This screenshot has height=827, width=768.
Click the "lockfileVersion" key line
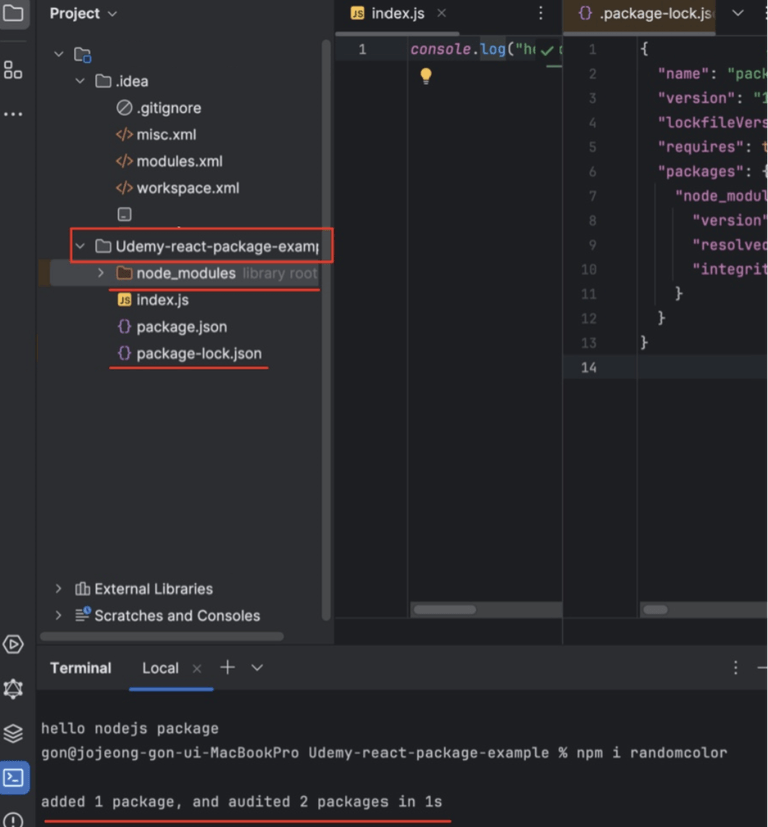[x=712, y=122]
